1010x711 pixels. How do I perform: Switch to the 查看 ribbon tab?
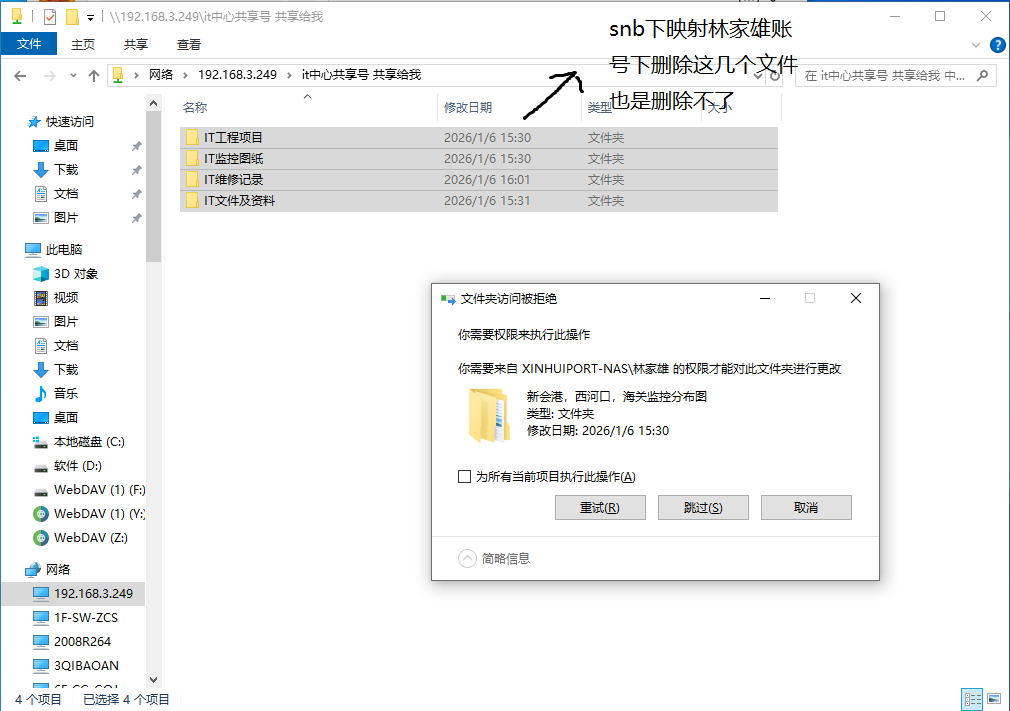pyautogui.click(x=189, y=44)
